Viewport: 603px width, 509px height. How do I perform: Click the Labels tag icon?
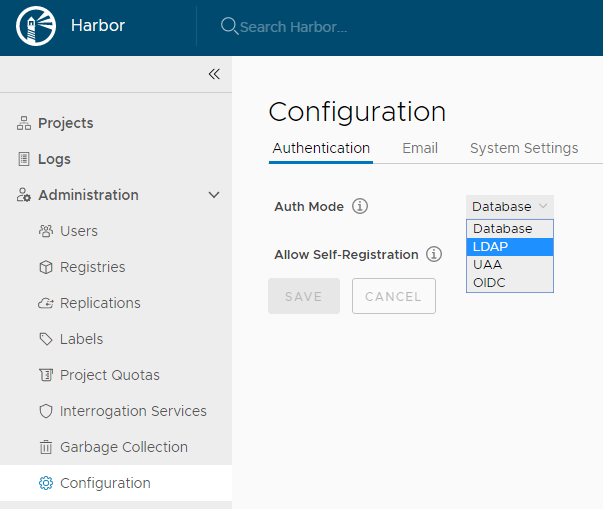tap(46, 339)
